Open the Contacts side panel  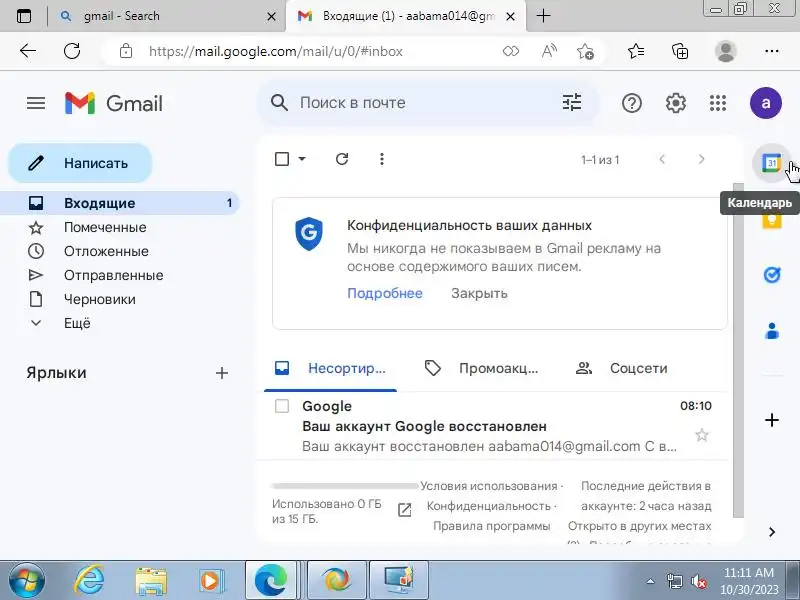[771, 331]
